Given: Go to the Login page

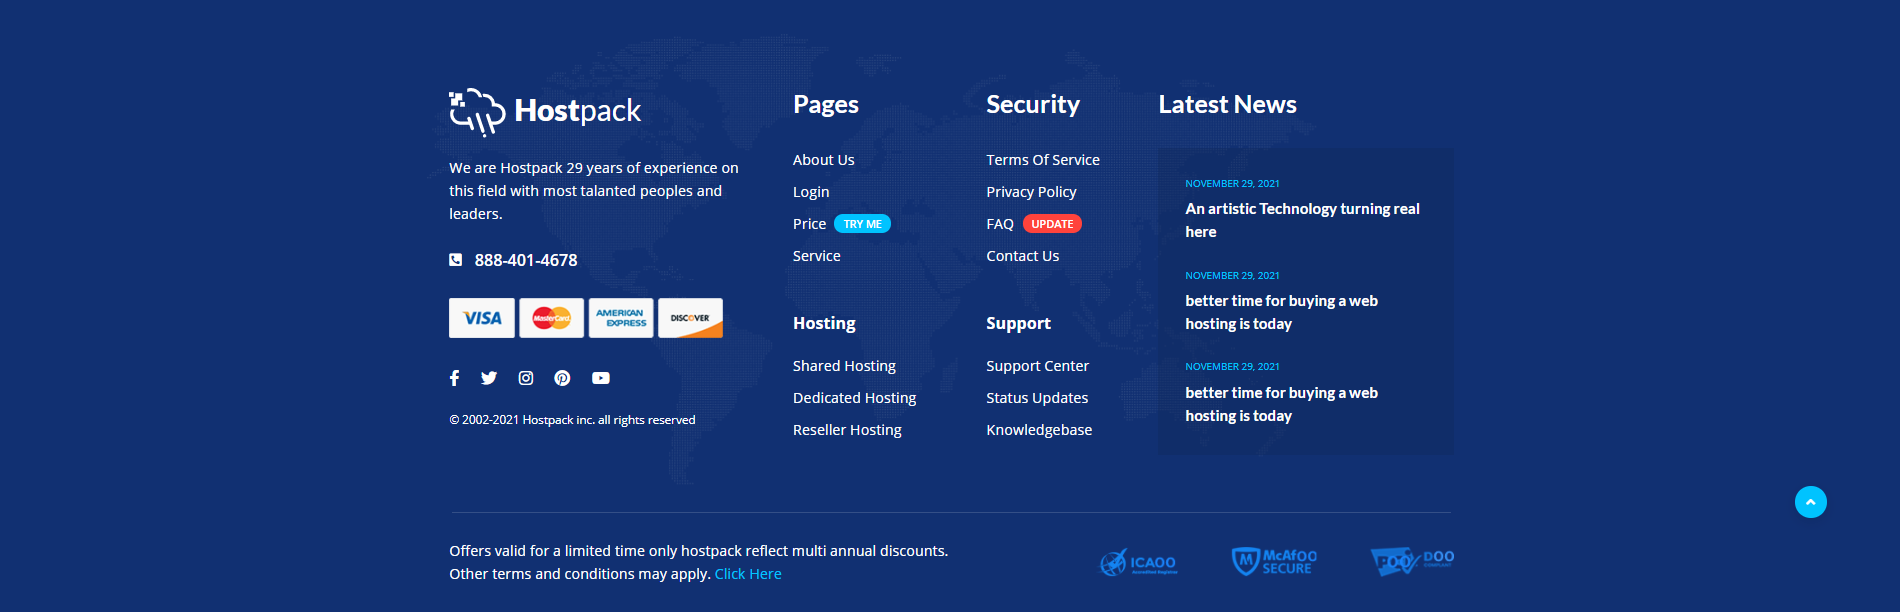Looking at the screenshot, I should (x=811, y=192).
